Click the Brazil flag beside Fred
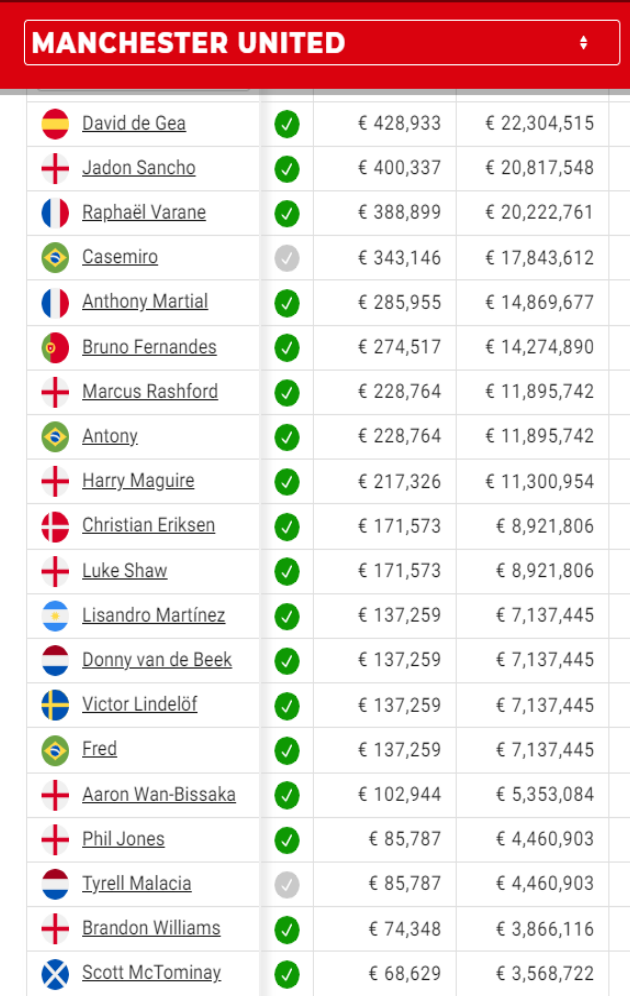 [55, 749]
